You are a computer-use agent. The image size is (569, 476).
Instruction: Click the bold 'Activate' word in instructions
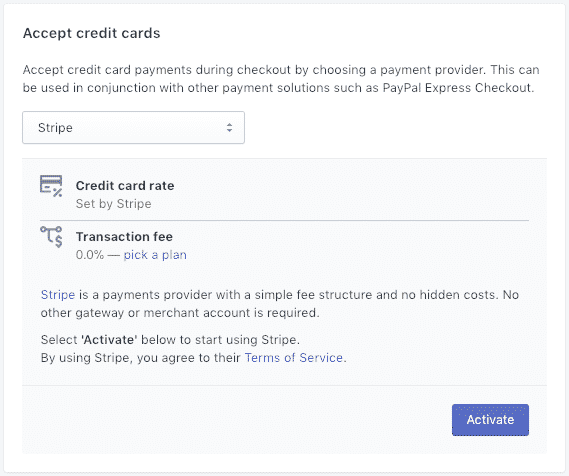[109, 340]
